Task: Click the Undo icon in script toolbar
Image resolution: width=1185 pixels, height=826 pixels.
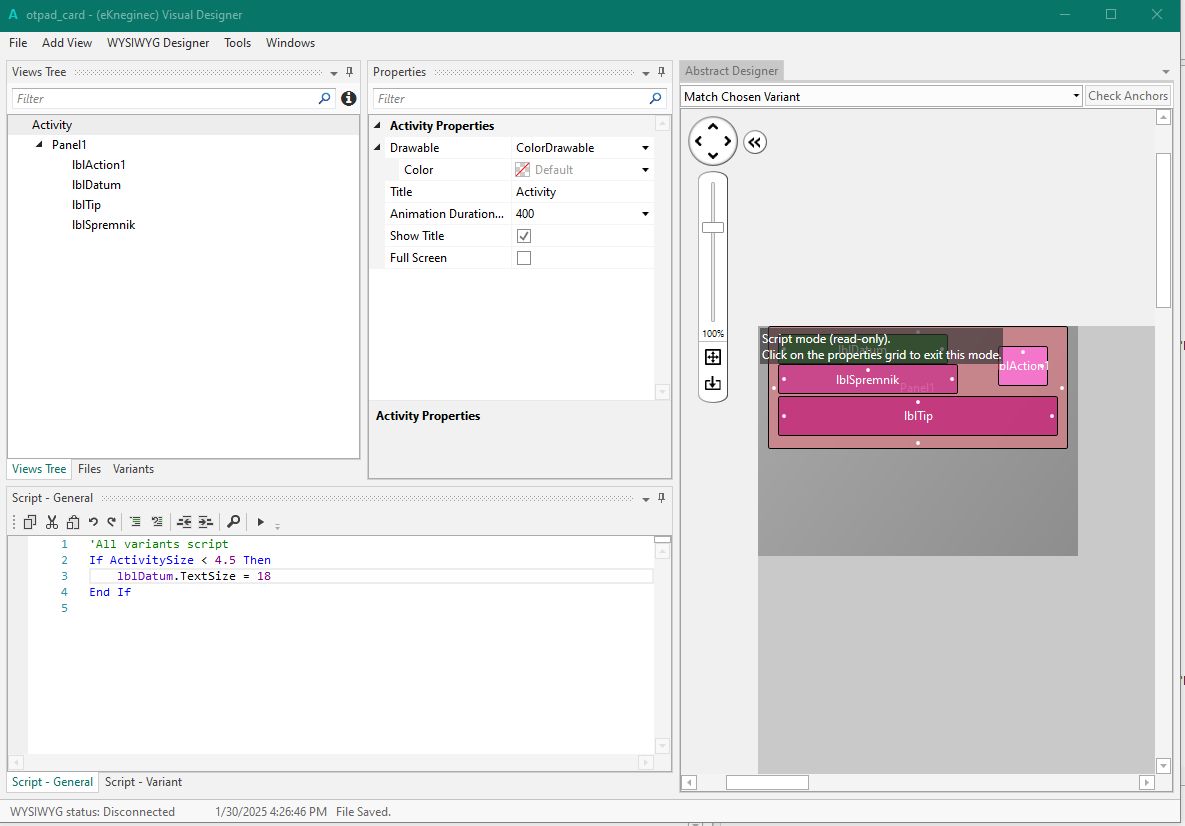Action: [93, 522]
